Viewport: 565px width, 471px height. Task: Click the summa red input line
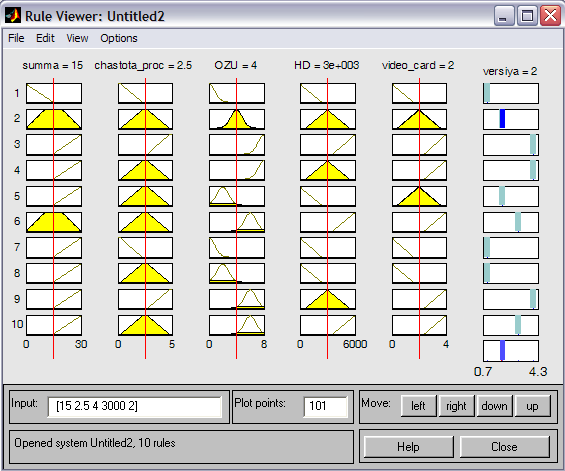point(53,218)
